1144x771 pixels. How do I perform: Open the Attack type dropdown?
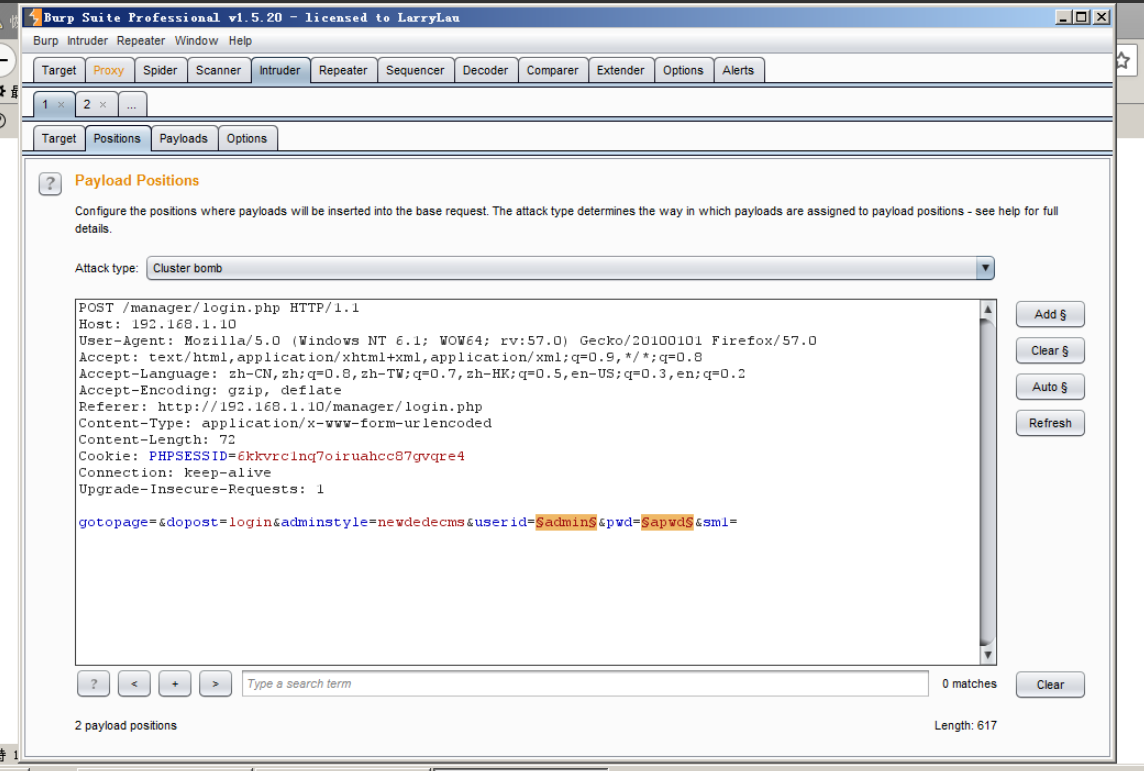coord(570,268)
